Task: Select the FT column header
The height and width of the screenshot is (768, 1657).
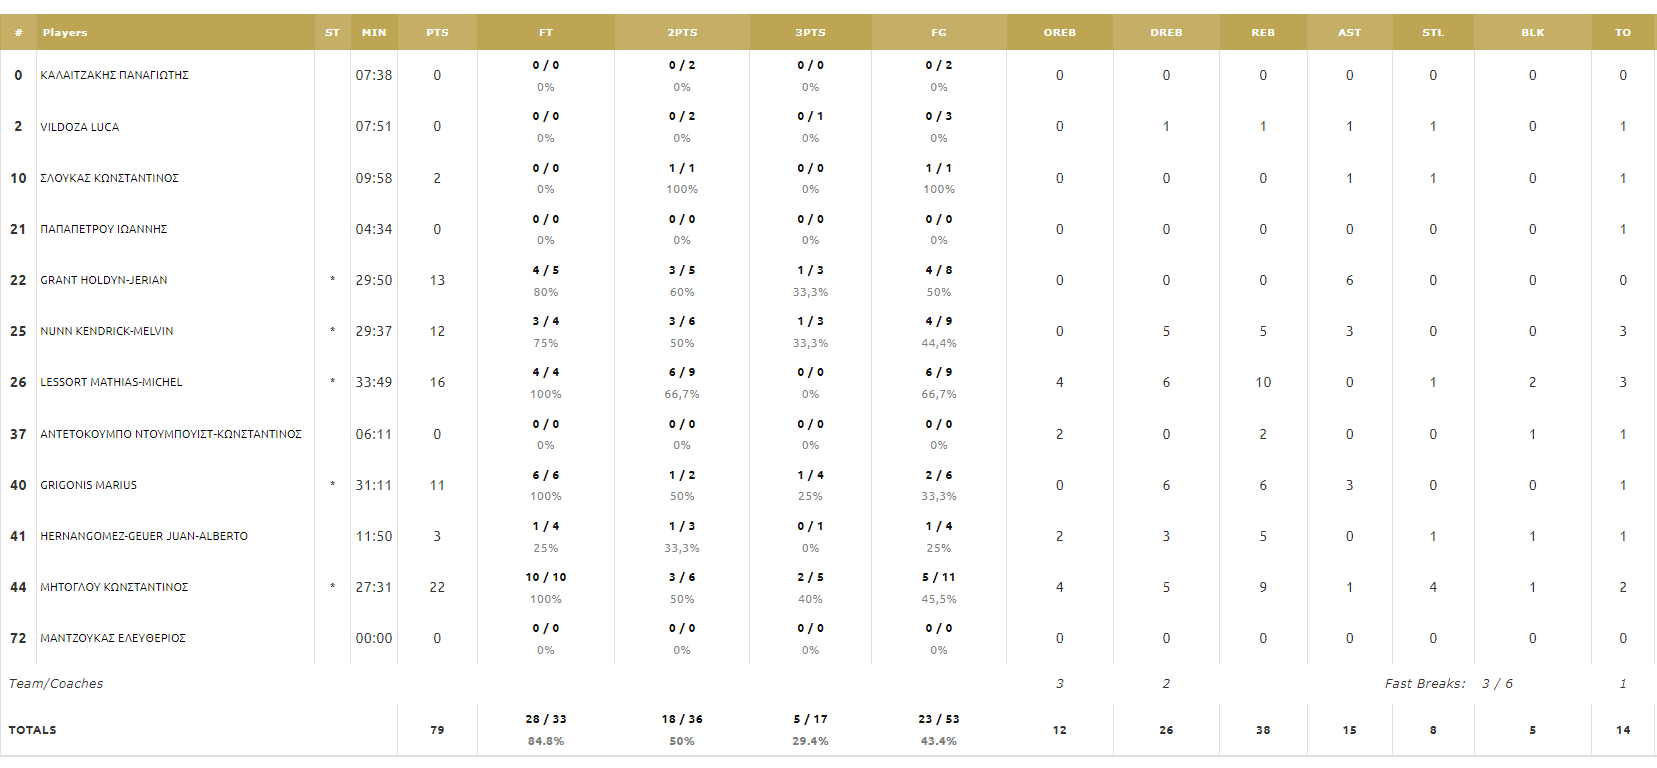Action: 546,32
